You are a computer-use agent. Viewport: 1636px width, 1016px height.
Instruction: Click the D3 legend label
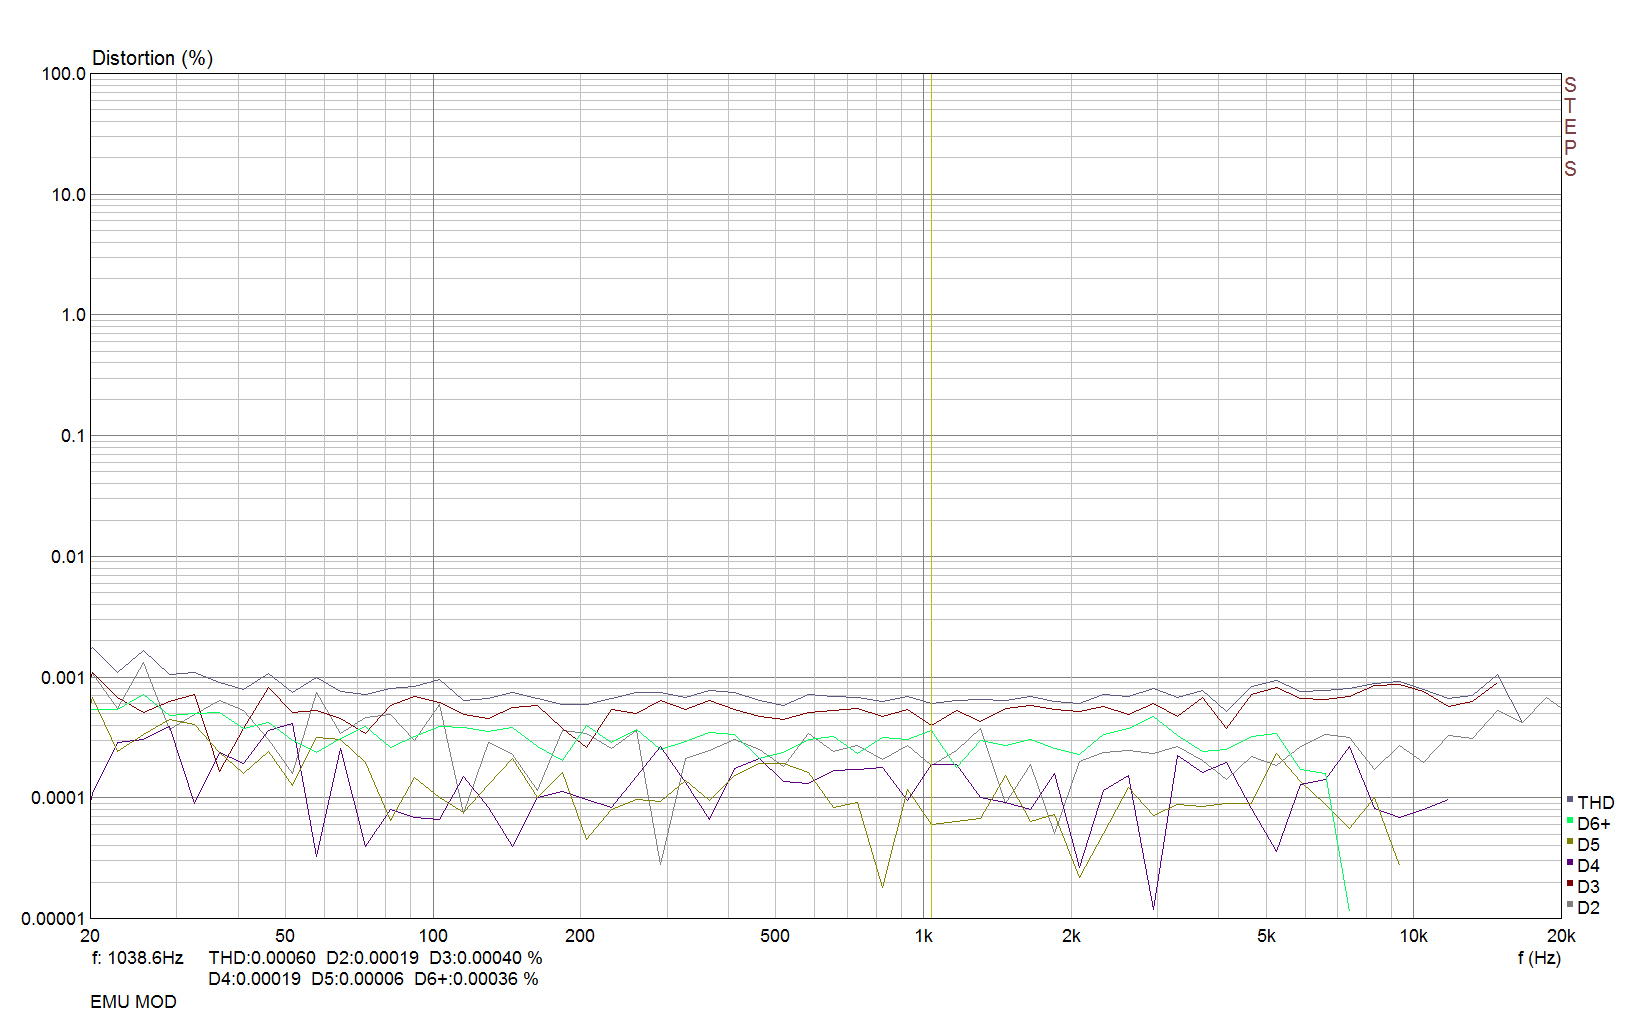(1589, 887)
